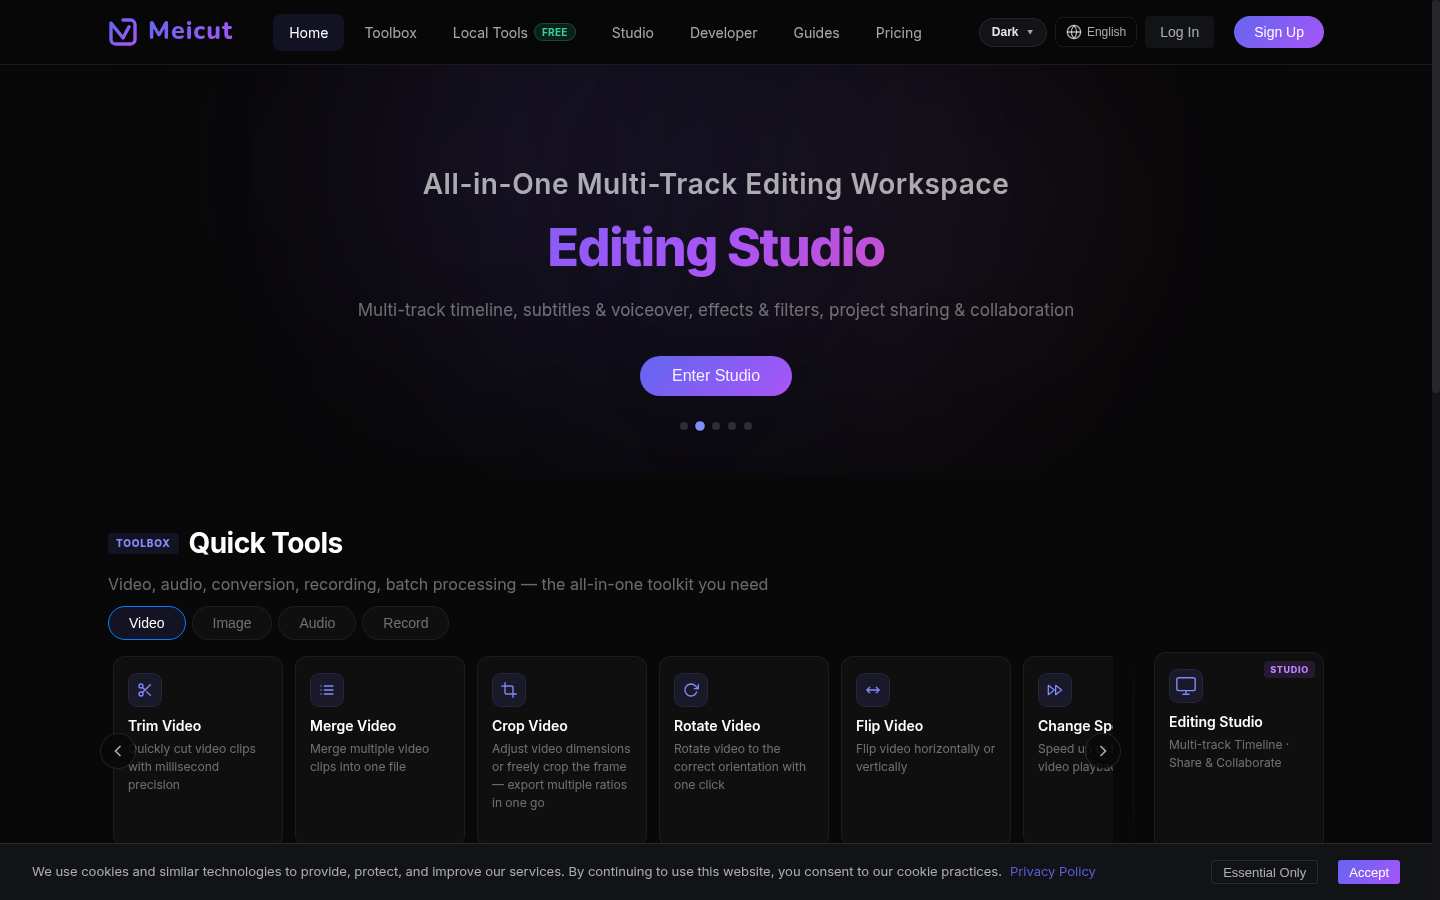Click the Enter Studio button
The height and width of the screenshot is (900, 1440).
[716, 376]
